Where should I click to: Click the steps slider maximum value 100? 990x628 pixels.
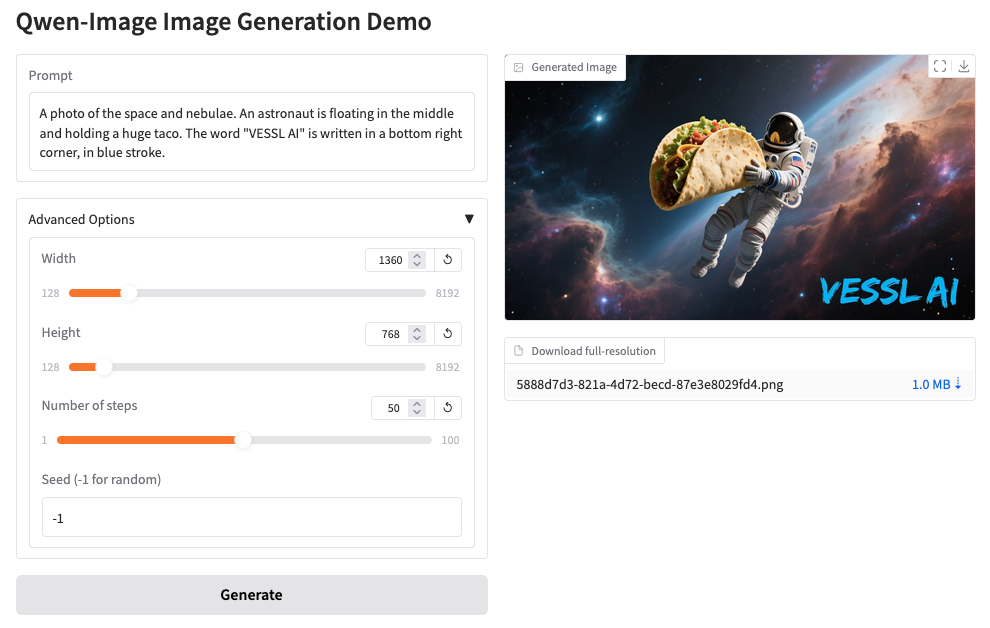click(x=450, y=440)
